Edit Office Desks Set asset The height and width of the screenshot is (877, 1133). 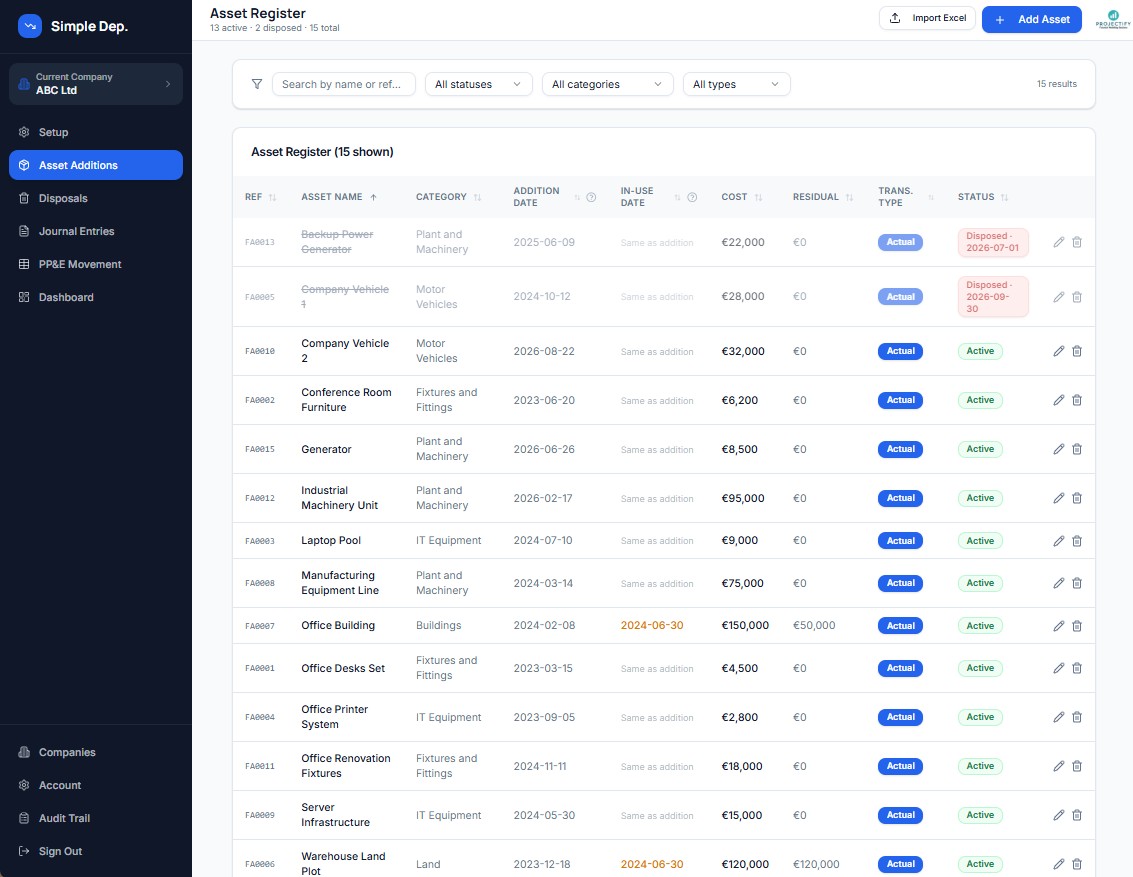coord(1059,668)
